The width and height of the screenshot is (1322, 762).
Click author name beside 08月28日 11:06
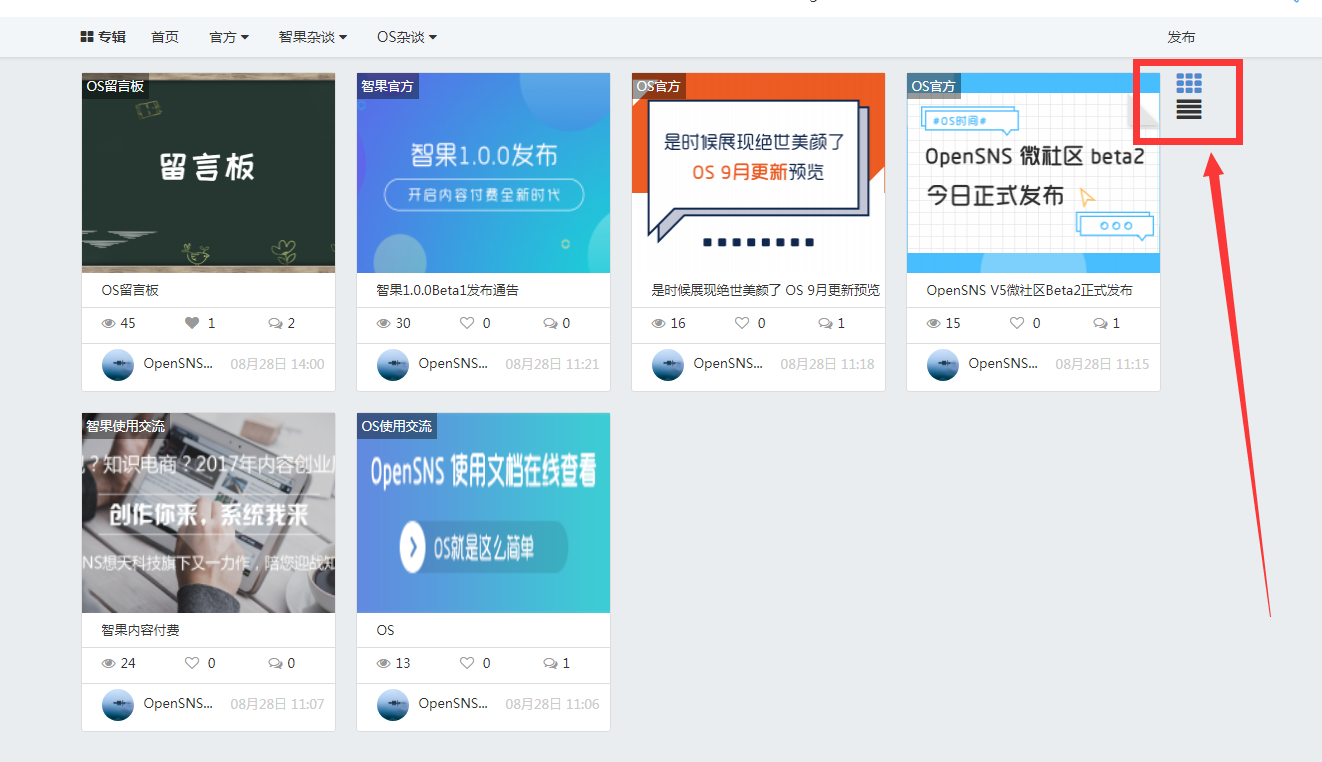point(453,704)
